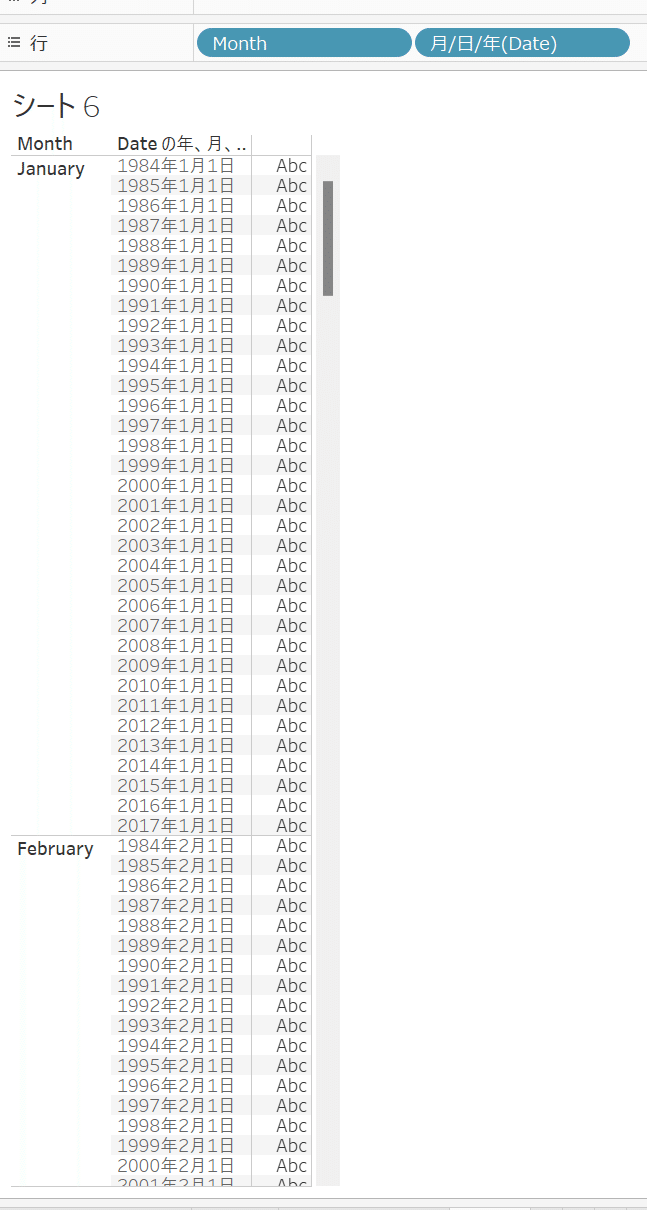Click the Date の年、月 column header
647x1210 pixels.
(182, 144)
